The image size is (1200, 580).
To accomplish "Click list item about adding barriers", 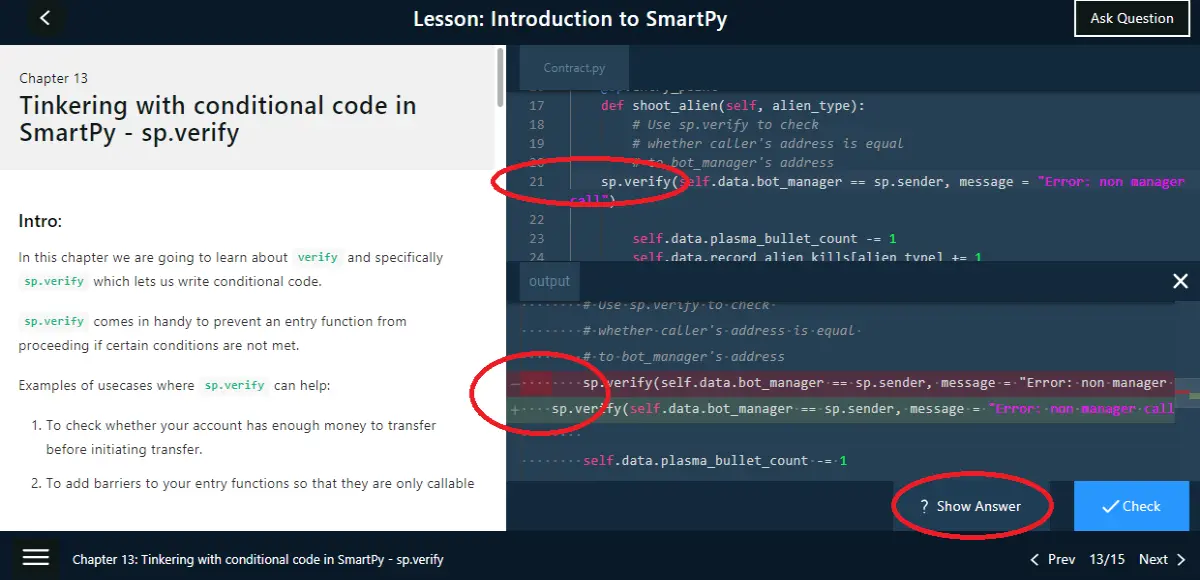I will pos(260,483).
